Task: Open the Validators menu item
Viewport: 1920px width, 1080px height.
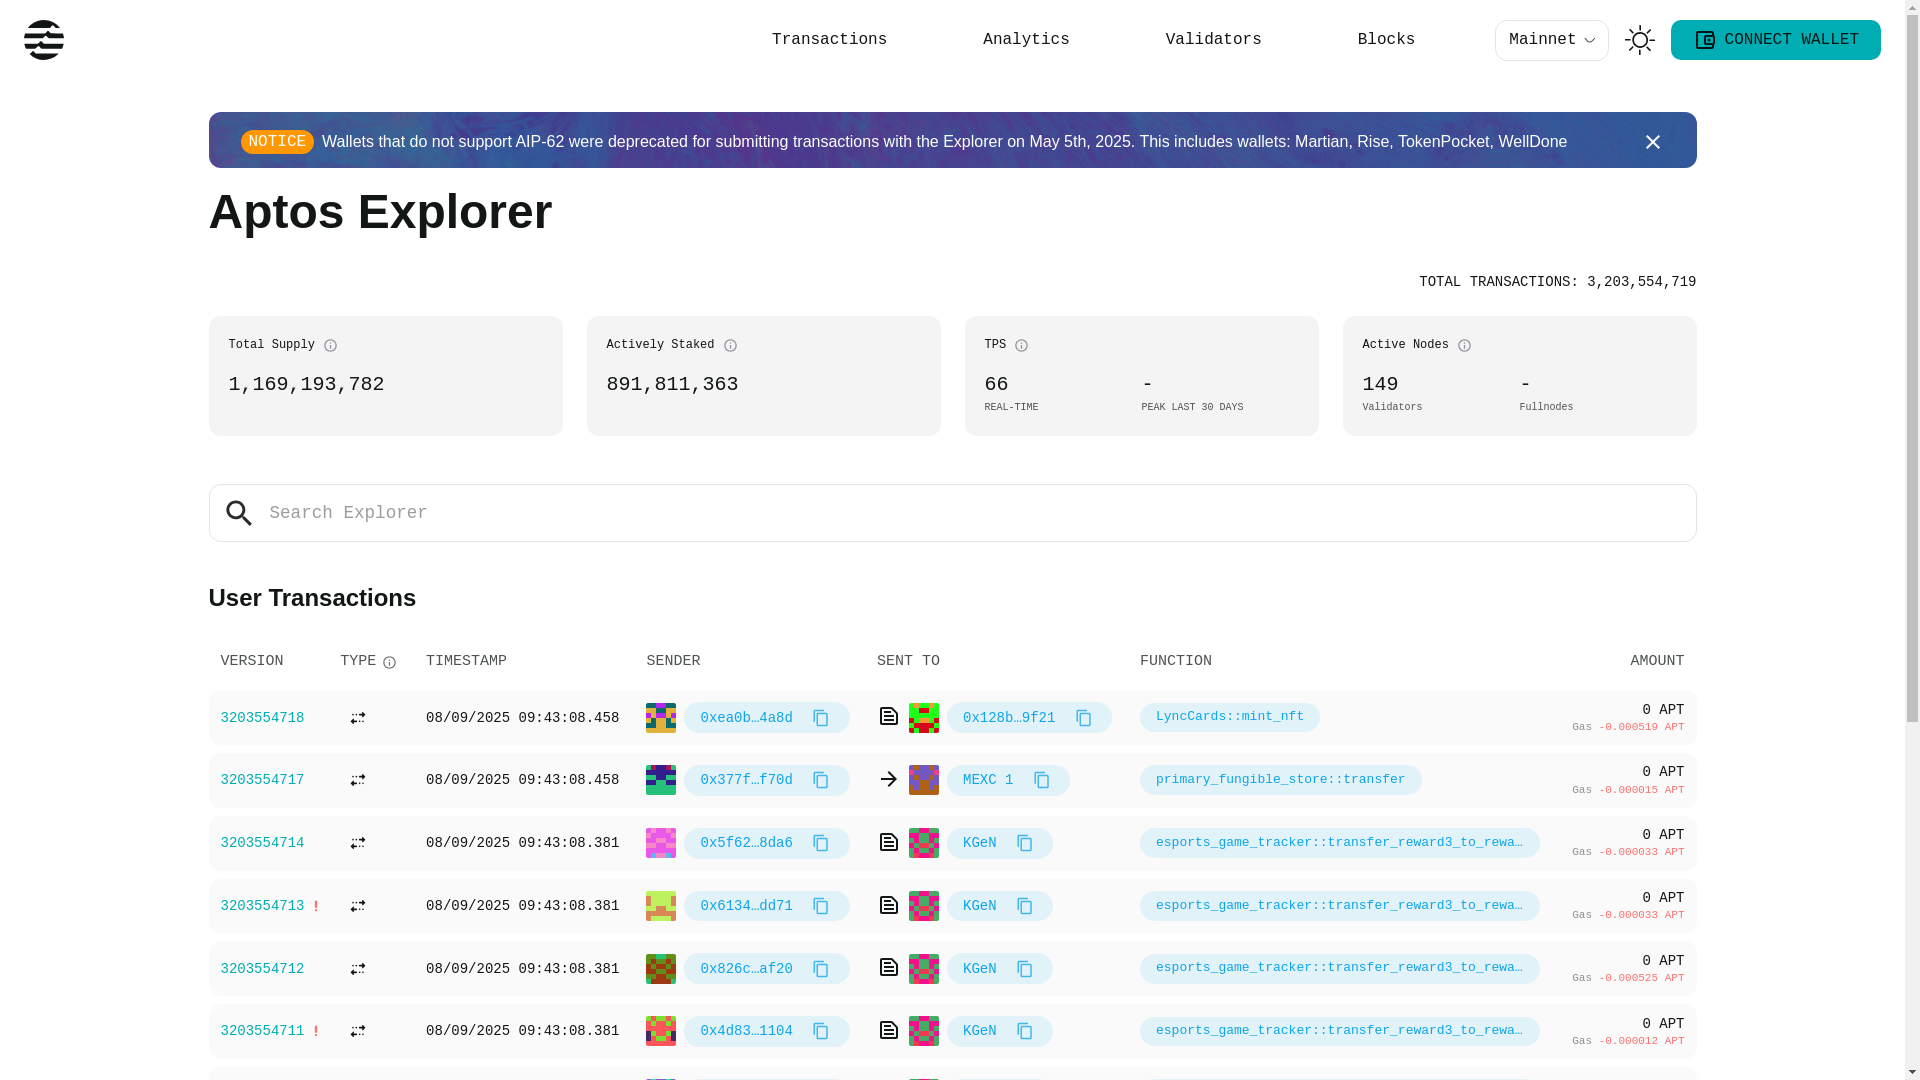Action: pos(1213,40)
